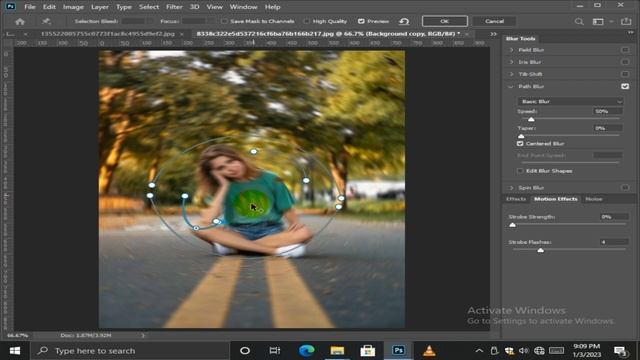Enable the Tilt-Shift checkbox

625,74
